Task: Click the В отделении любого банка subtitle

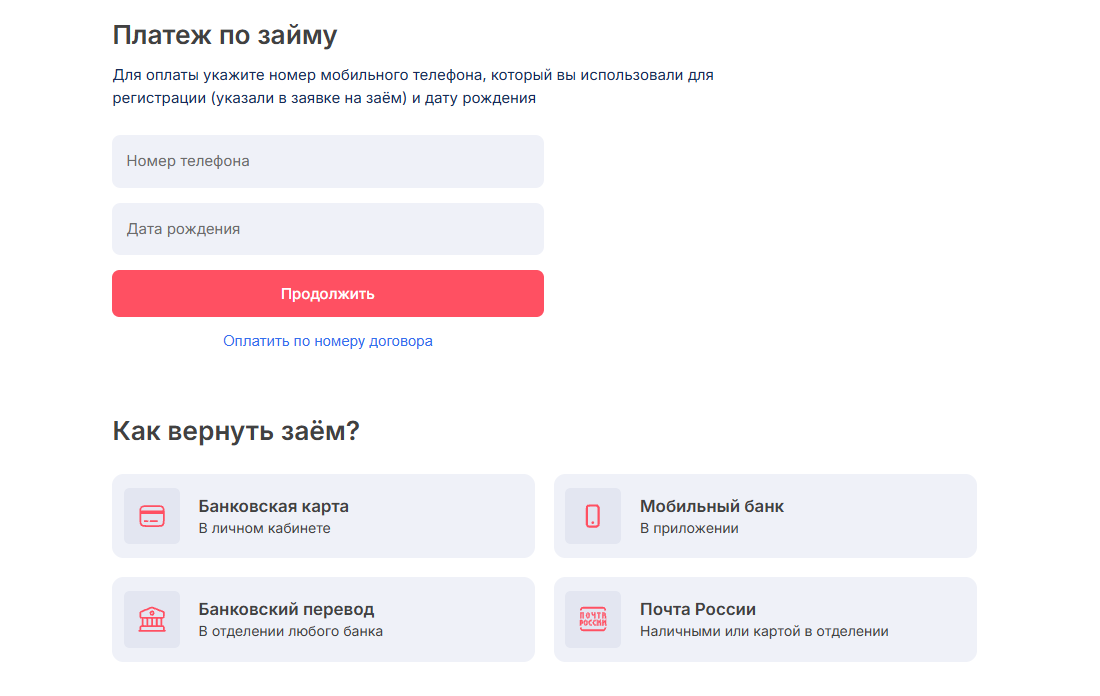Action: (x=290, y=631)
